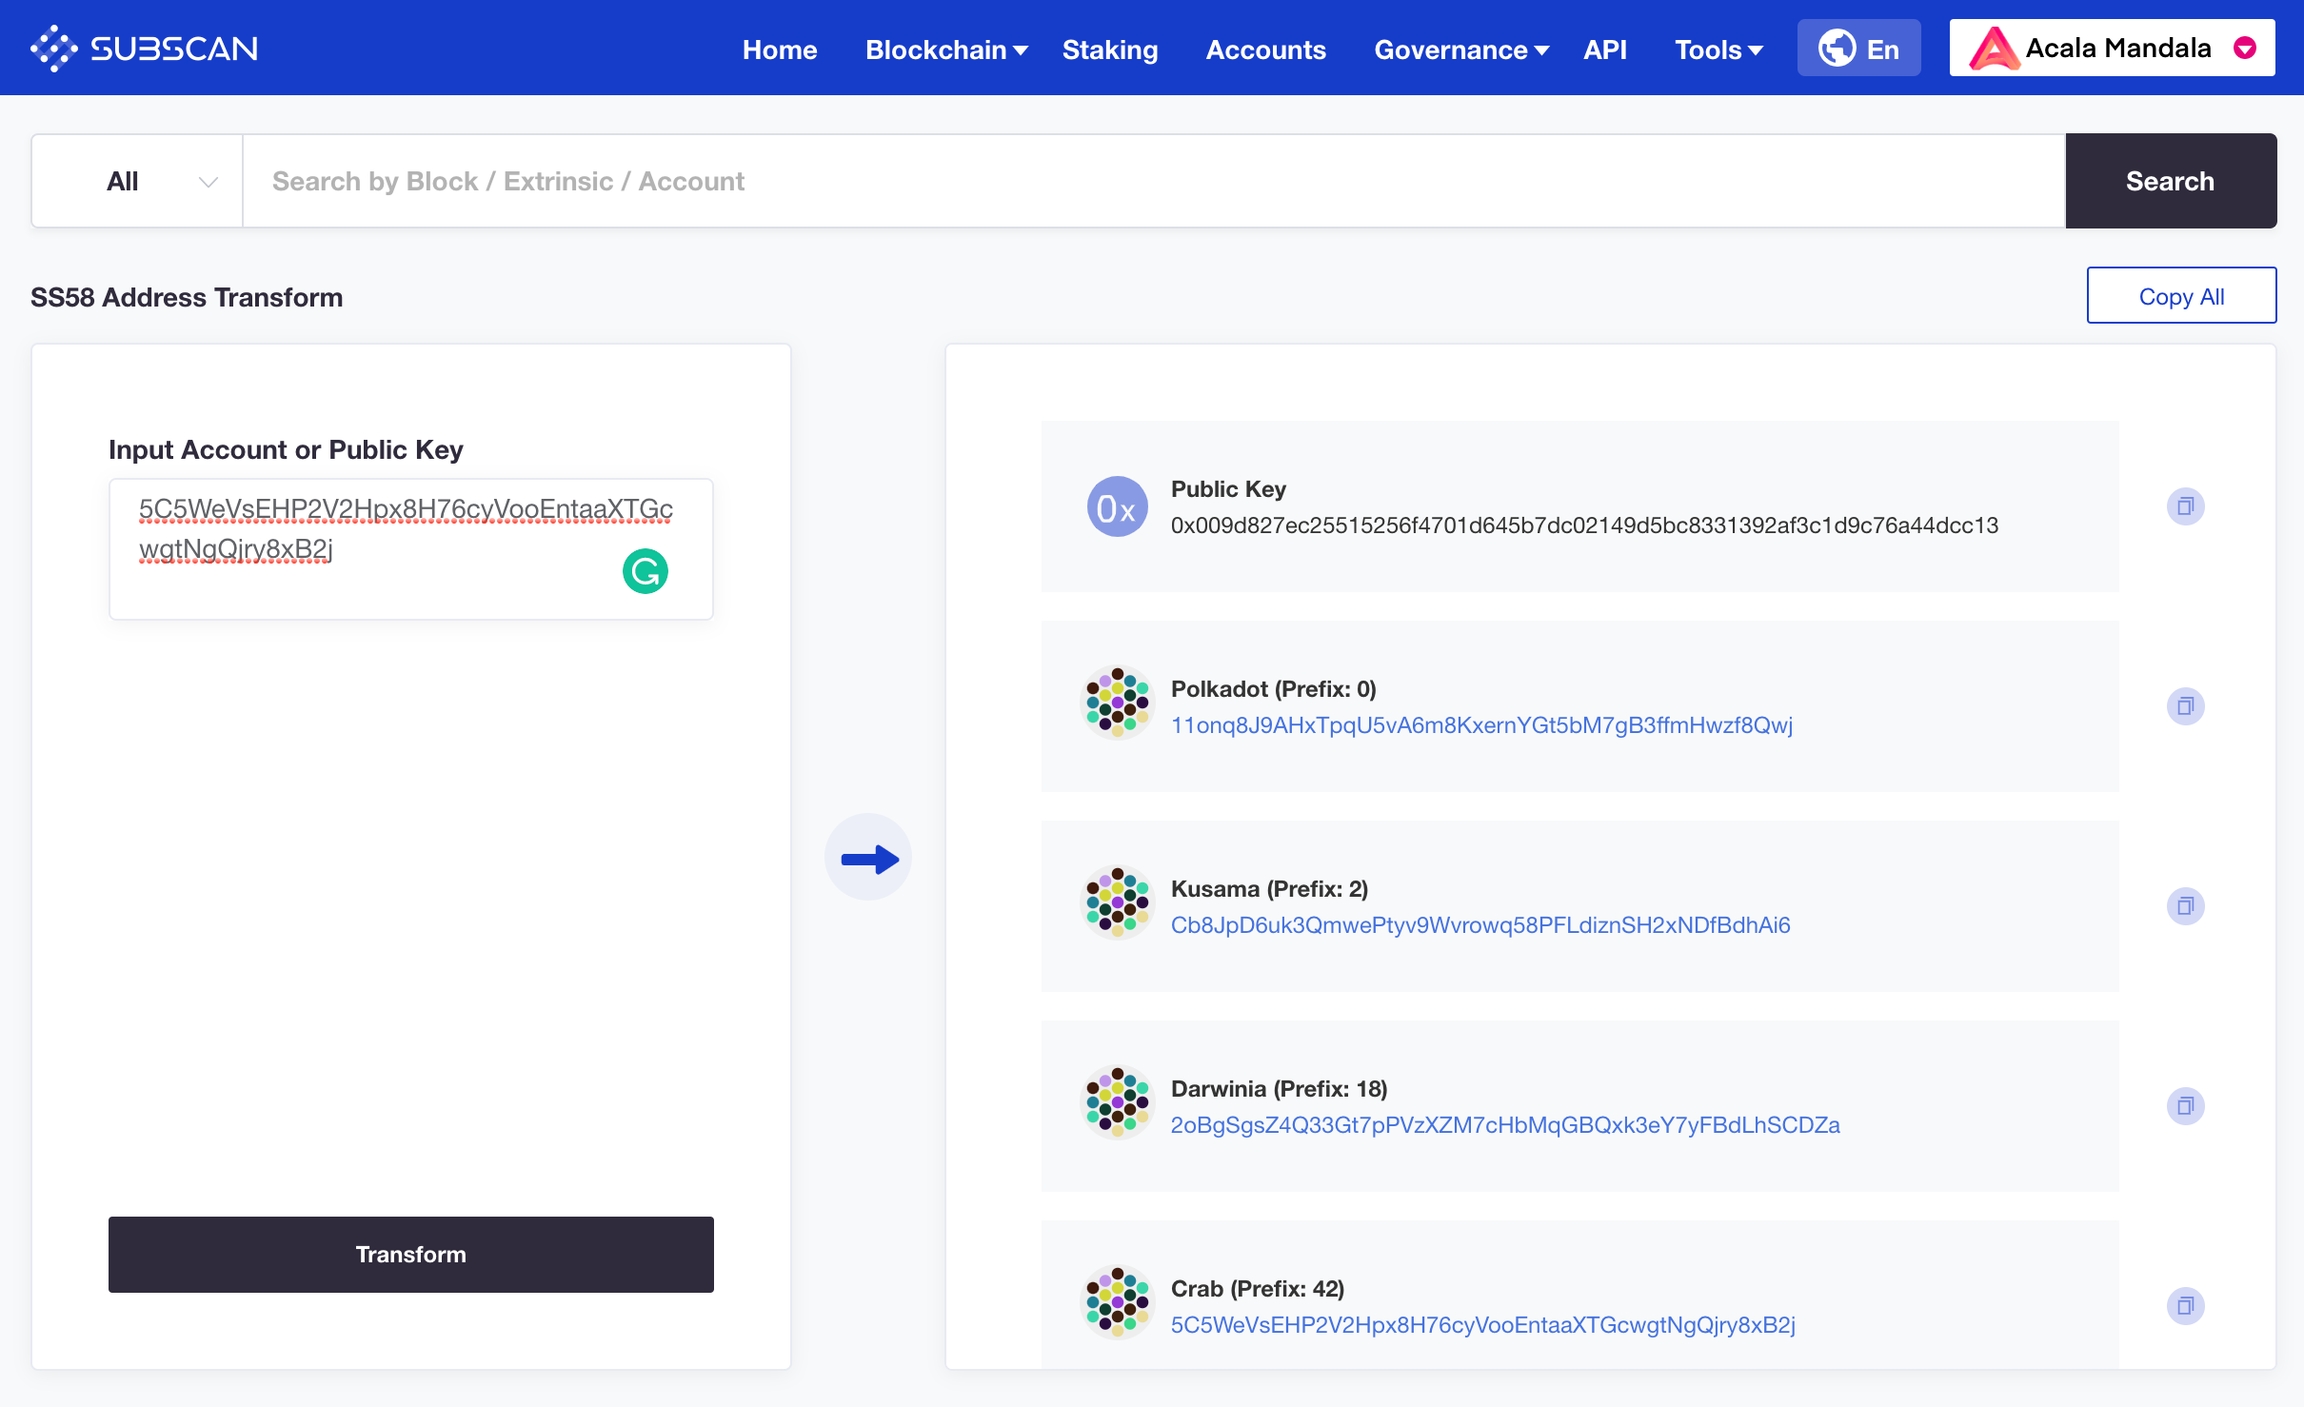Click the Grammarly icon in input box
Viewport: 2304px width, 1407px height.
point(645,571)
